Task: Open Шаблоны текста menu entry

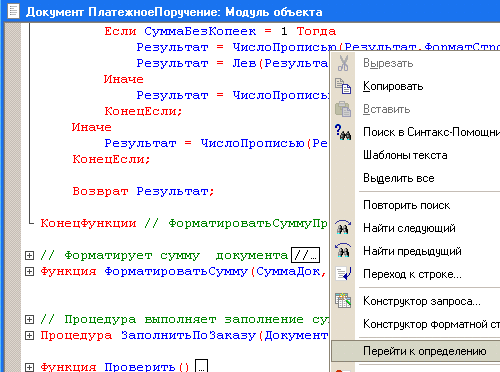Action: click(x=405, y=155)
